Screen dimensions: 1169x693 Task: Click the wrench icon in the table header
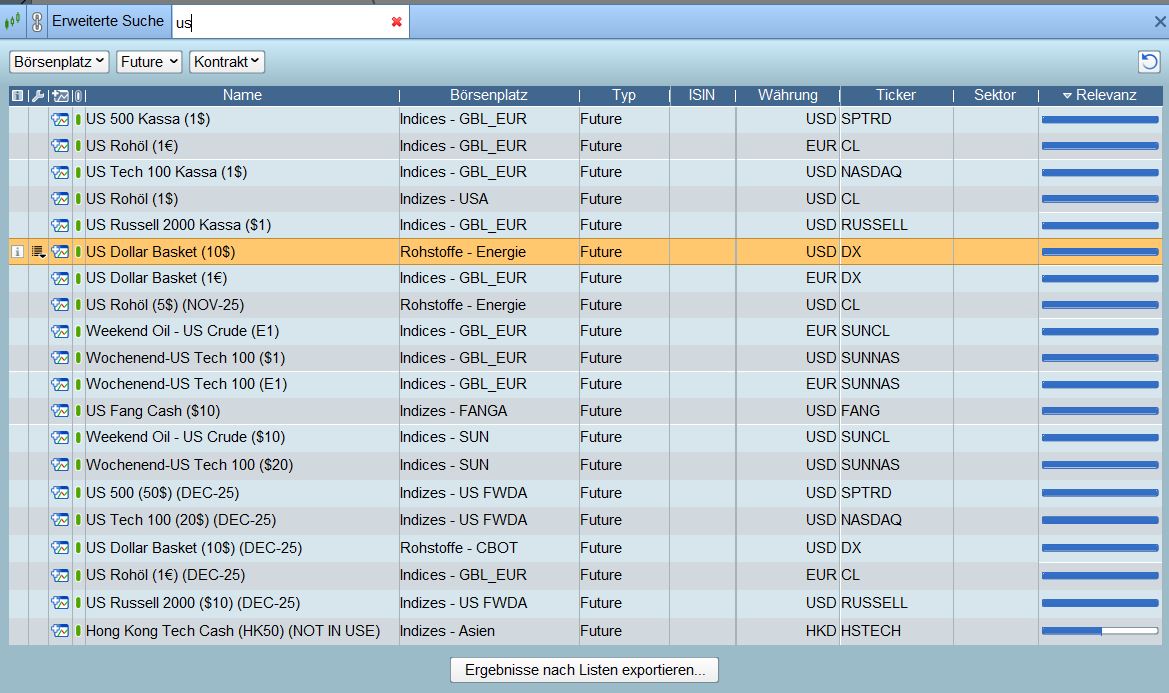pyautogui.click(x=38, y=95)
